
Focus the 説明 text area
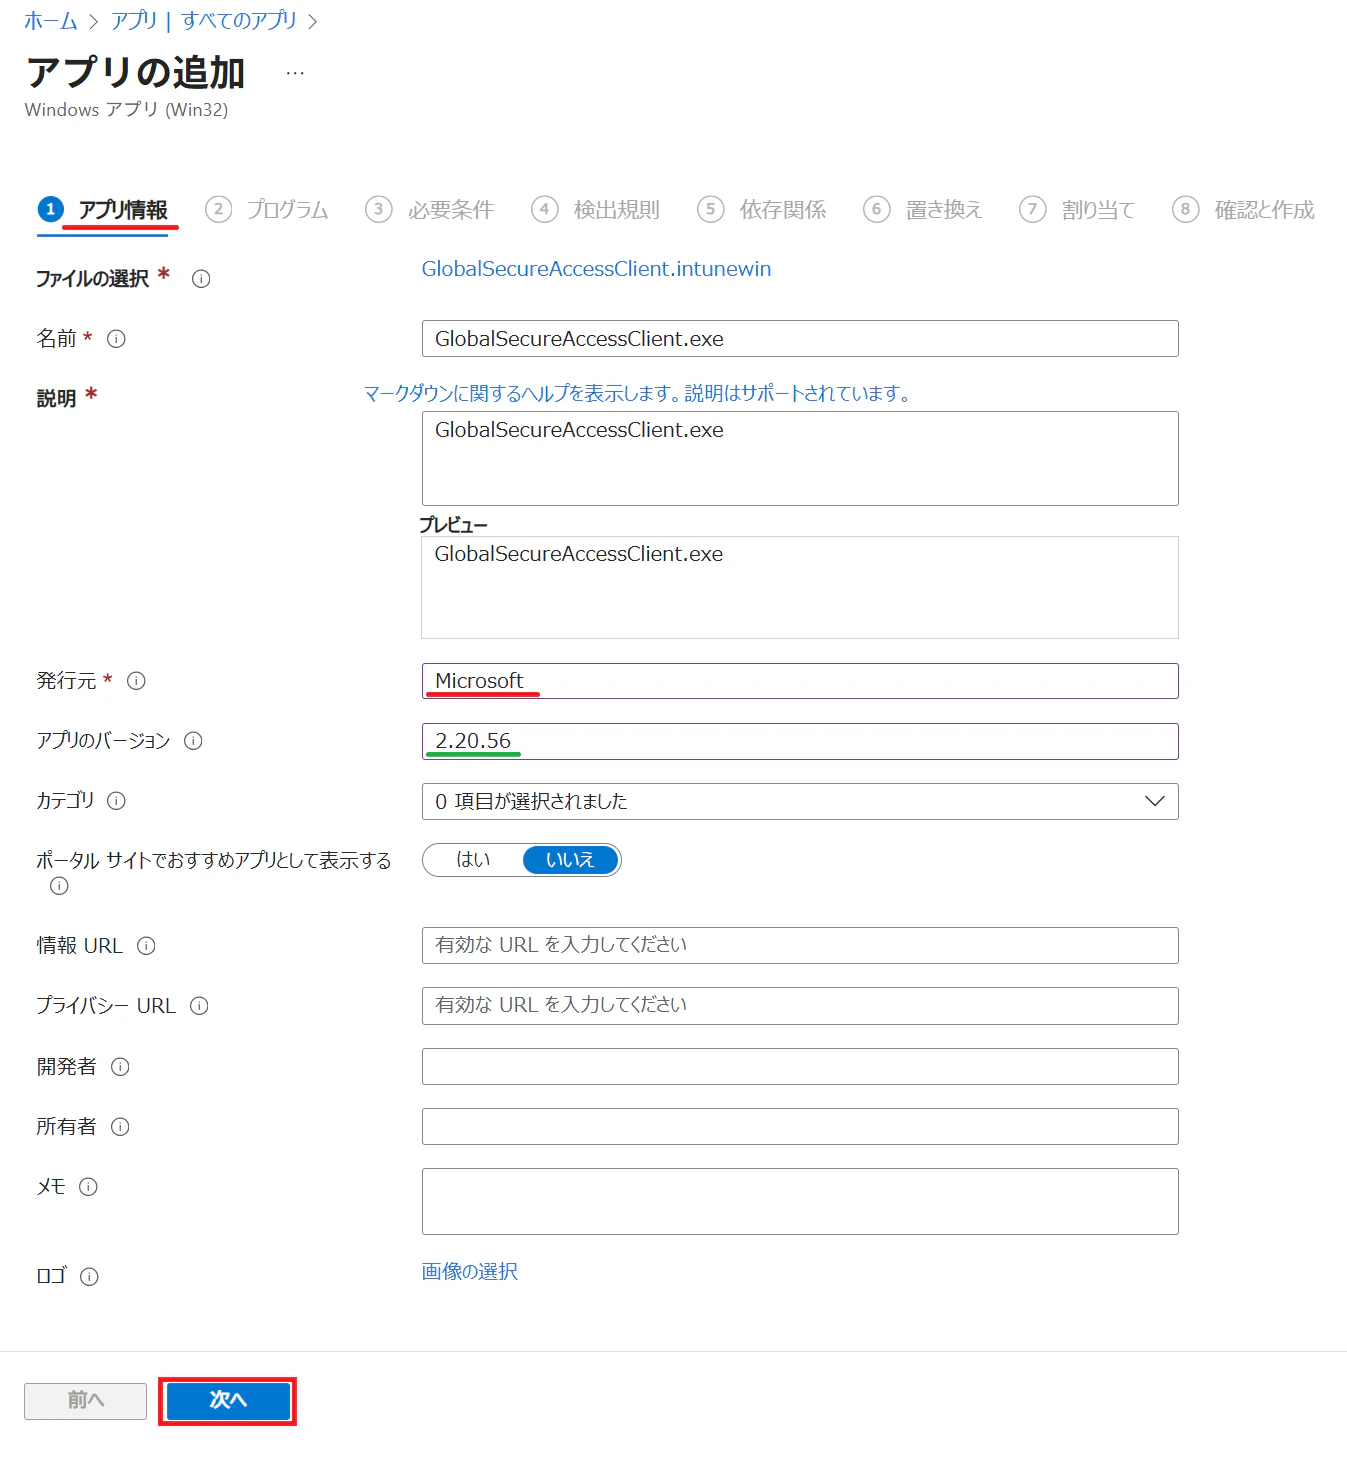pyautogui.click(x=800, y=459)
